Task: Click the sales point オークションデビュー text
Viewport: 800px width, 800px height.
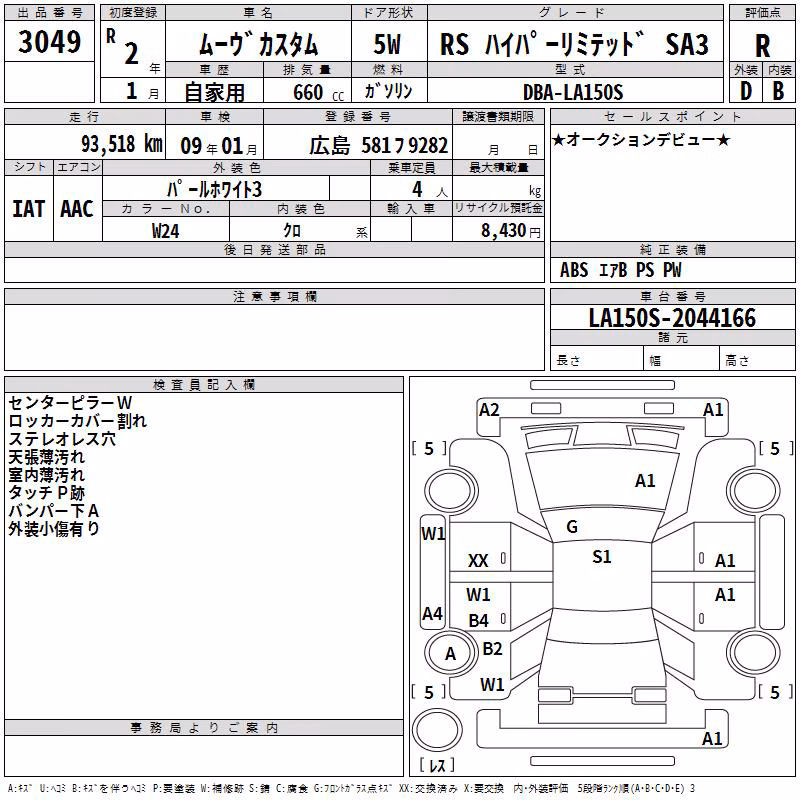Action: (641, 140)
